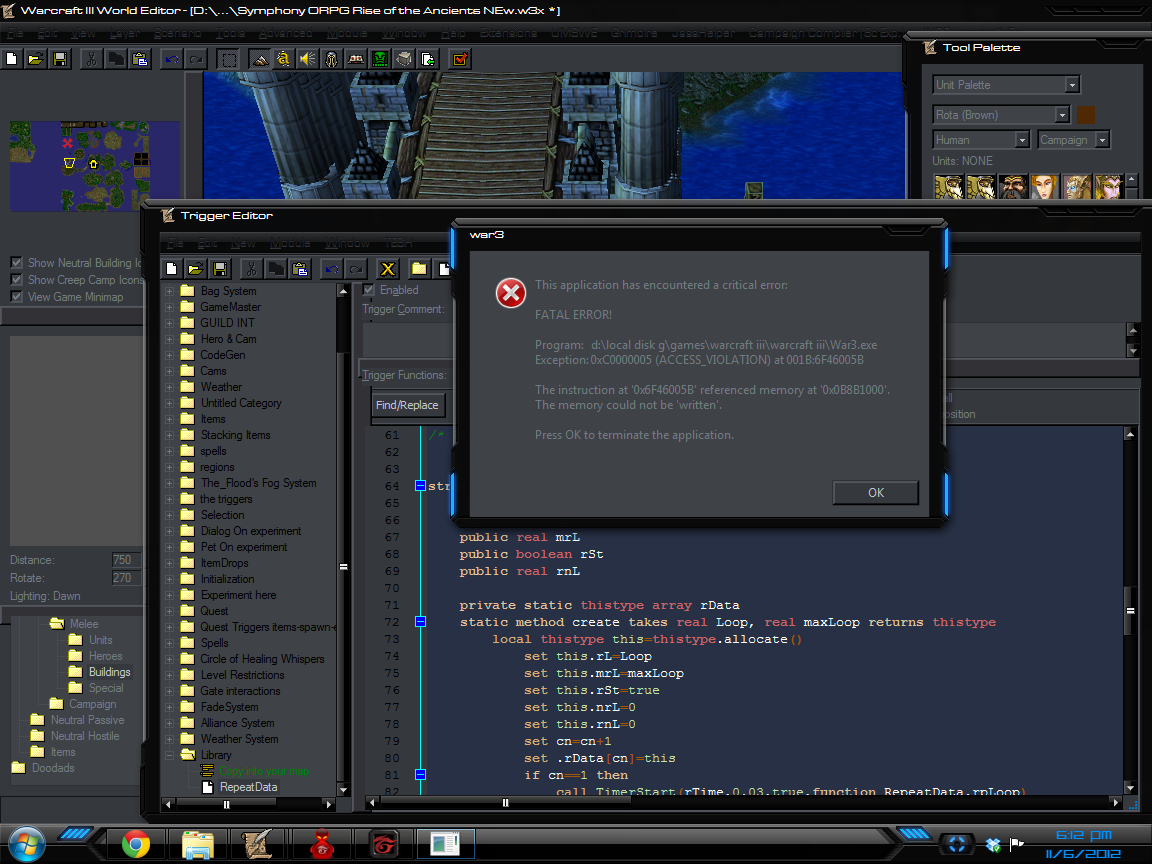Click Undo icon in Trigger Editor toolbar
Image resolution: width=1152 pixels, height=864 pixels.
[x=332, y=269]
